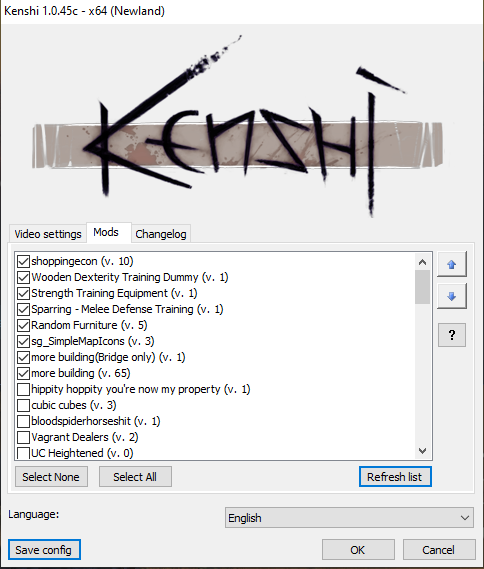
Task: Enable the Vagrant Dealers checkbox
Action: (24, 437)
